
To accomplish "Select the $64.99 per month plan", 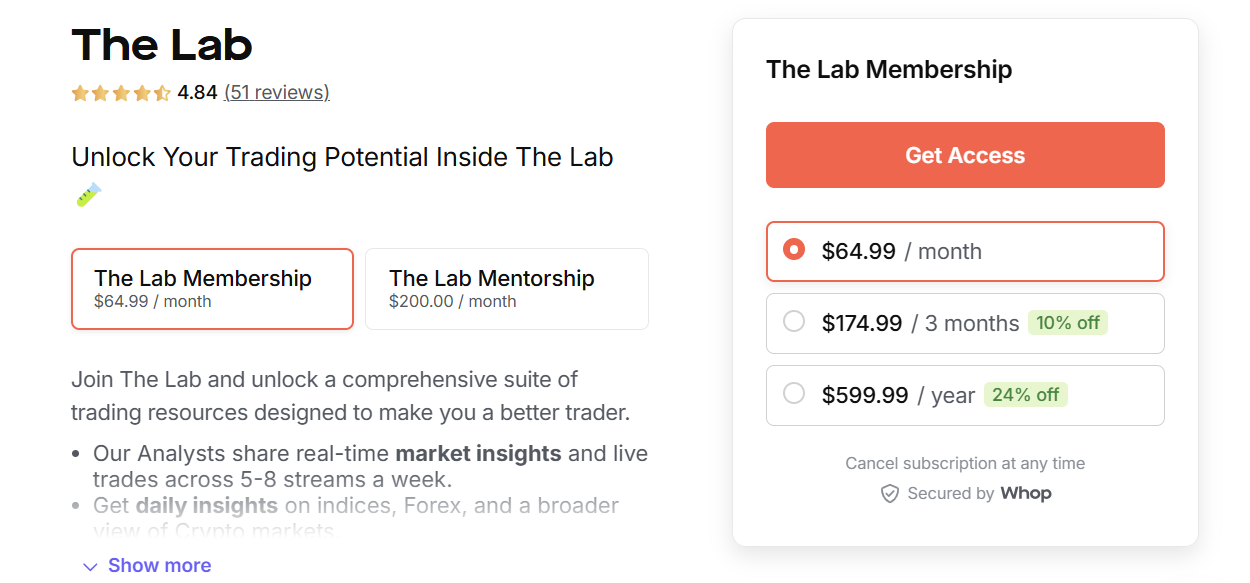I will point(965,251).
